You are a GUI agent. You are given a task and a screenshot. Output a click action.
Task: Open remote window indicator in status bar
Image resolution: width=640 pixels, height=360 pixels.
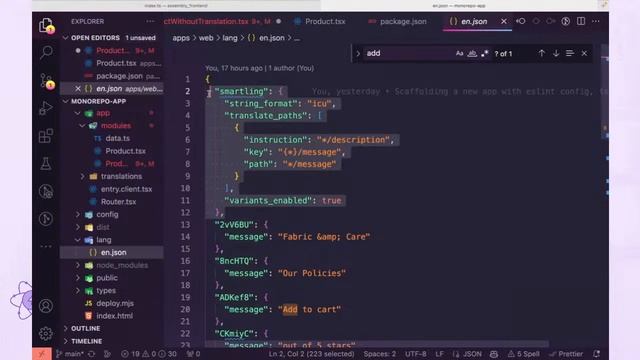[x=42, y=354]
